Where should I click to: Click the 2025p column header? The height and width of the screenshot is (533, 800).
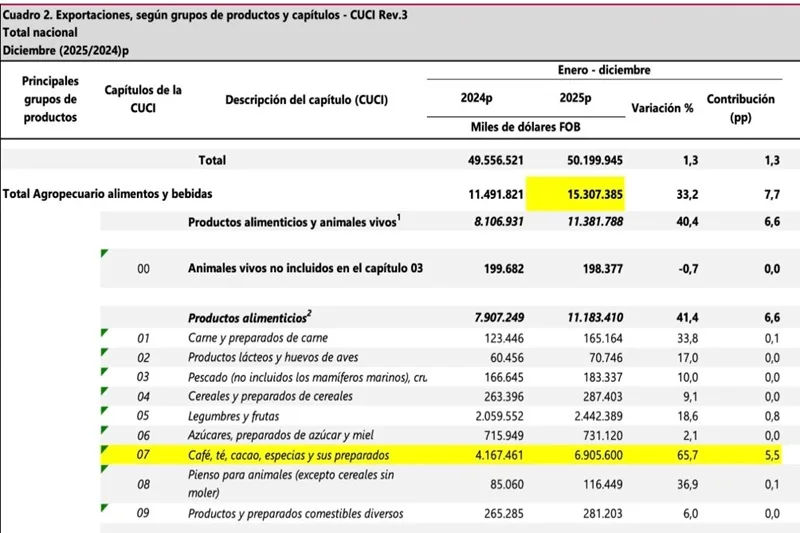point(576,99)
